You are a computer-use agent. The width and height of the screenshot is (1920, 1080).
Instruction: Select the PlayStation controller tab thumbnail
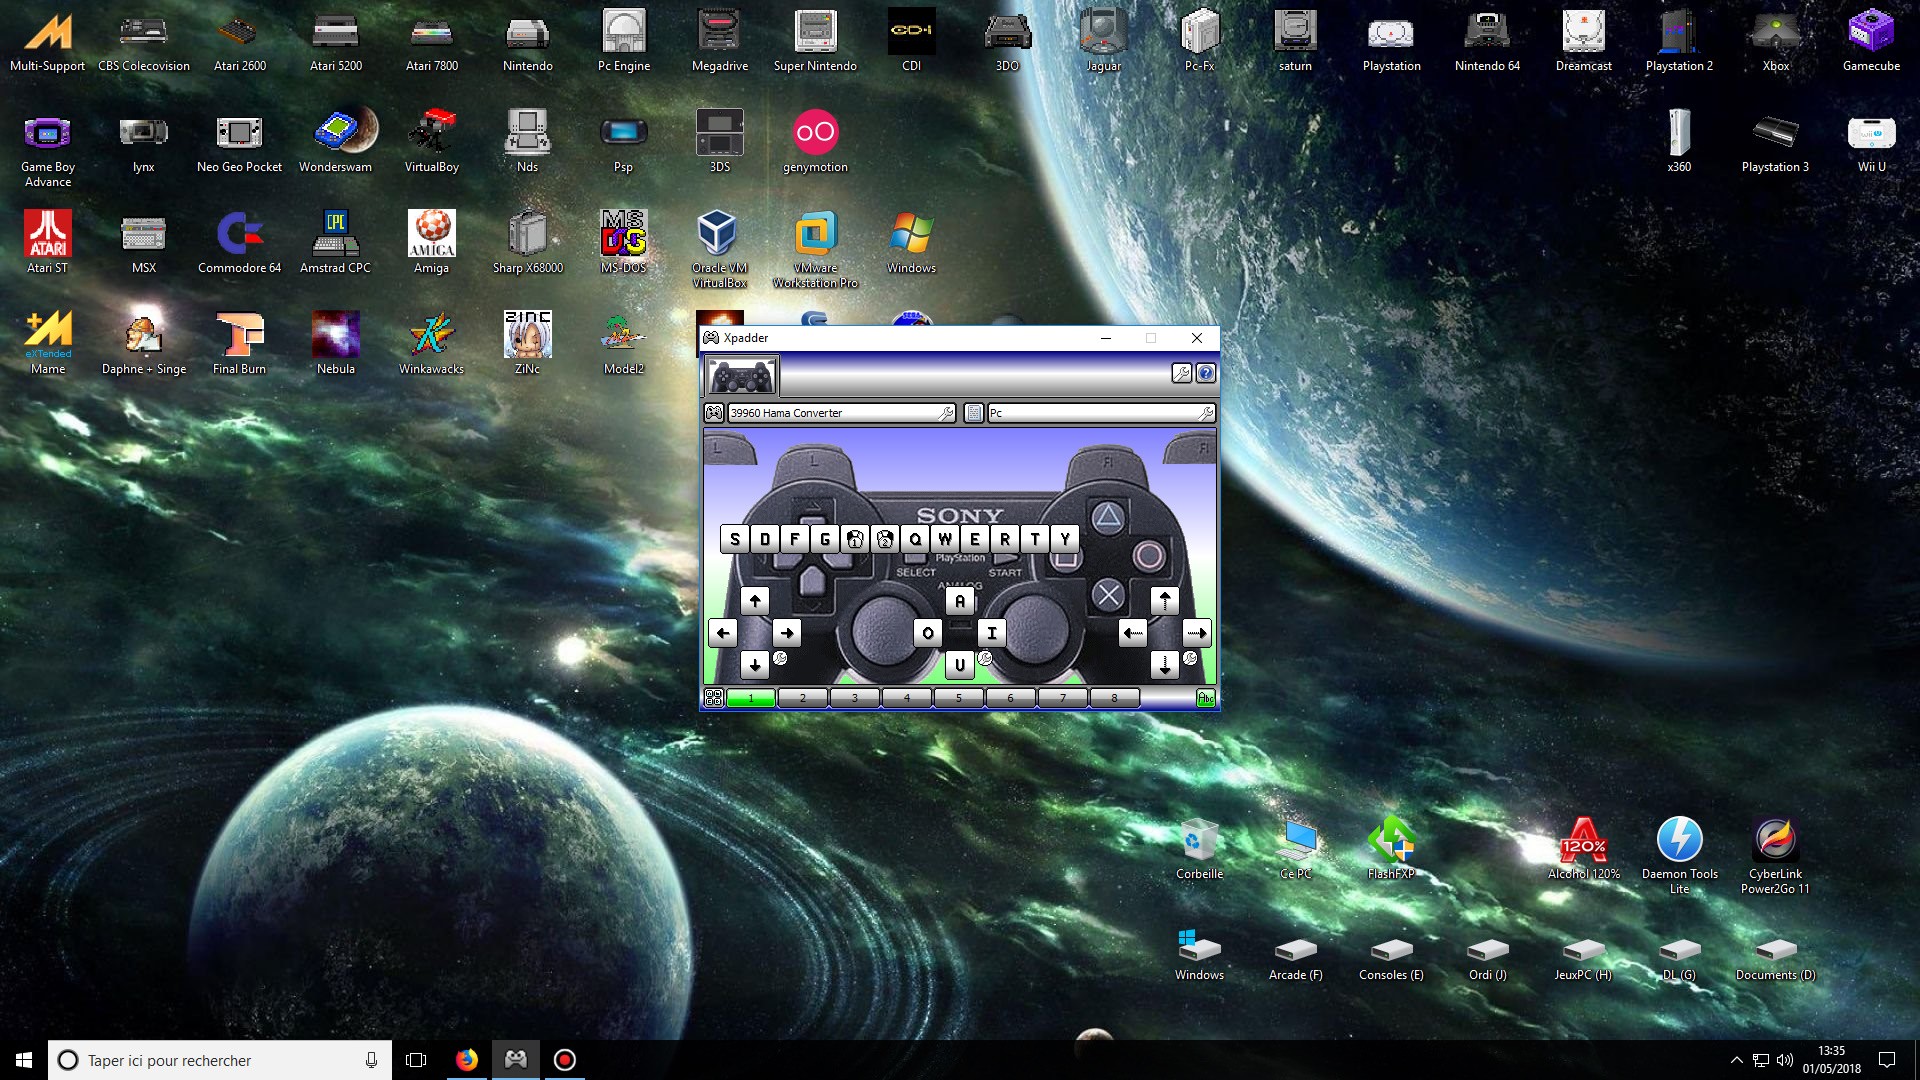click(741, 377)
